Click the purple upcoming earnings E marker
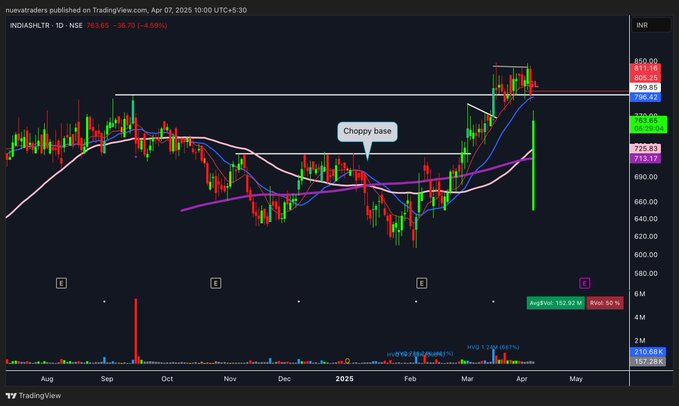 pyautogui.click(x=584, y=284)
